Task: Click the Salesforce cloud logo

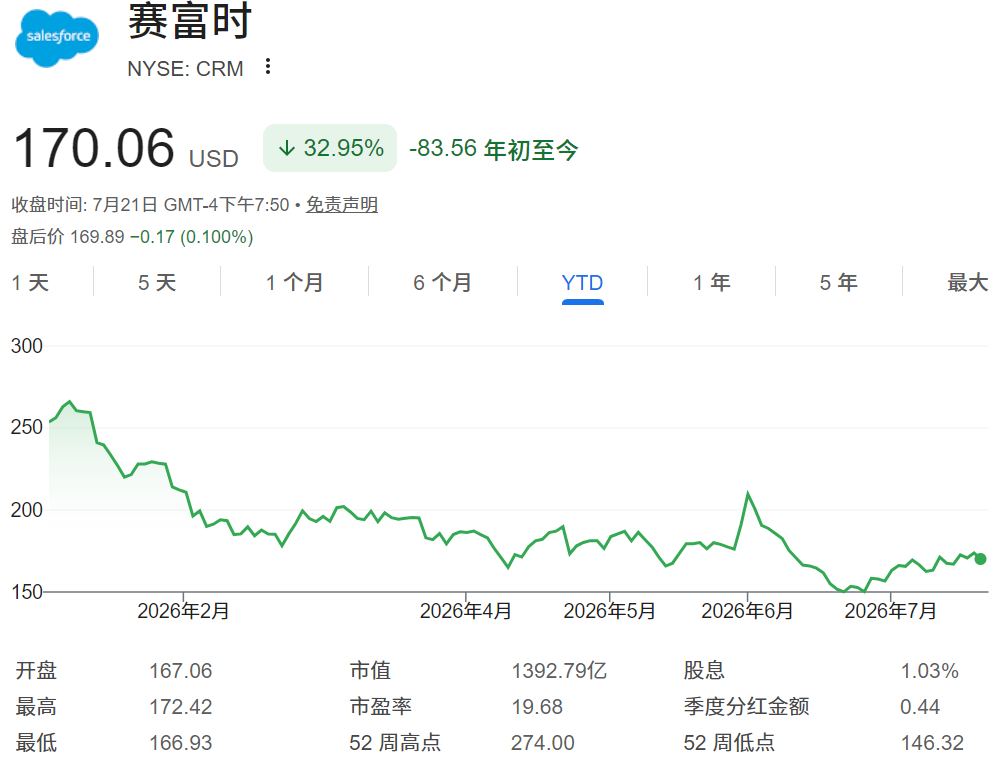Action: tap(57, 38)
